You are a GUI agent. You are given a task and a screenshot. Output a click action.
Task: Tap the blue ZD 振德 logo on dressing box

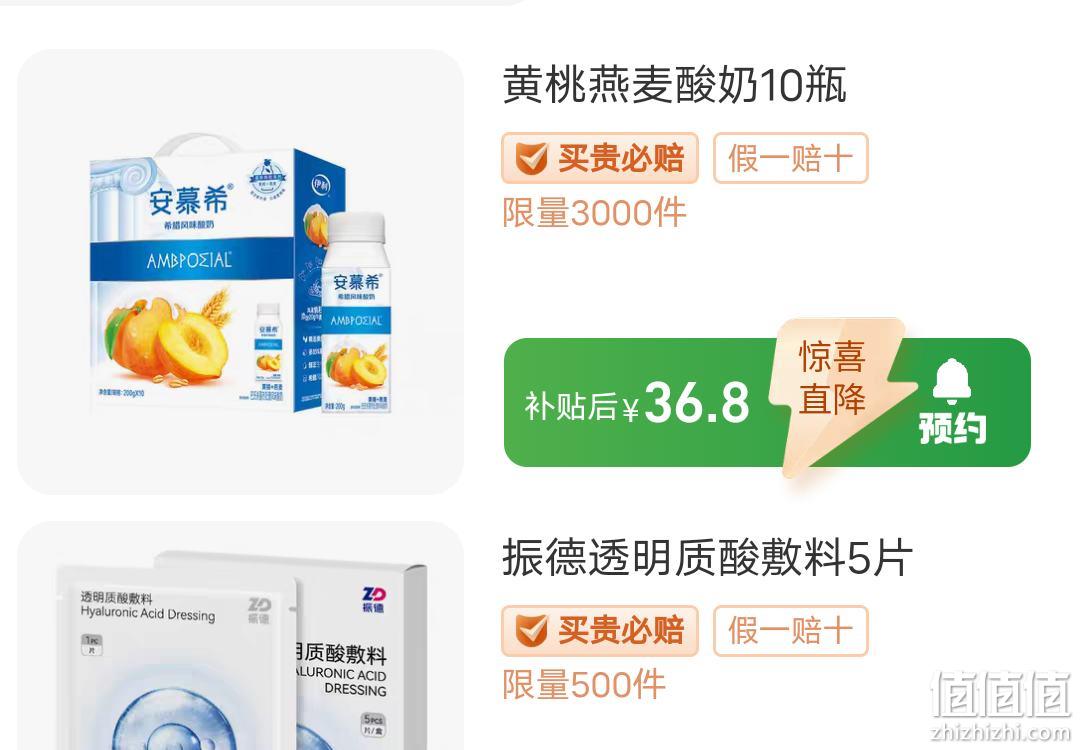point(374,599)
